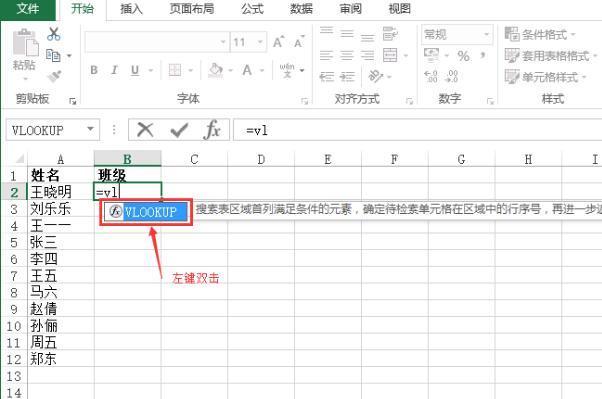Toggle Bold formatting
Image resolution: width=602 pixels, height=399 pixels.
click(94, 70)
